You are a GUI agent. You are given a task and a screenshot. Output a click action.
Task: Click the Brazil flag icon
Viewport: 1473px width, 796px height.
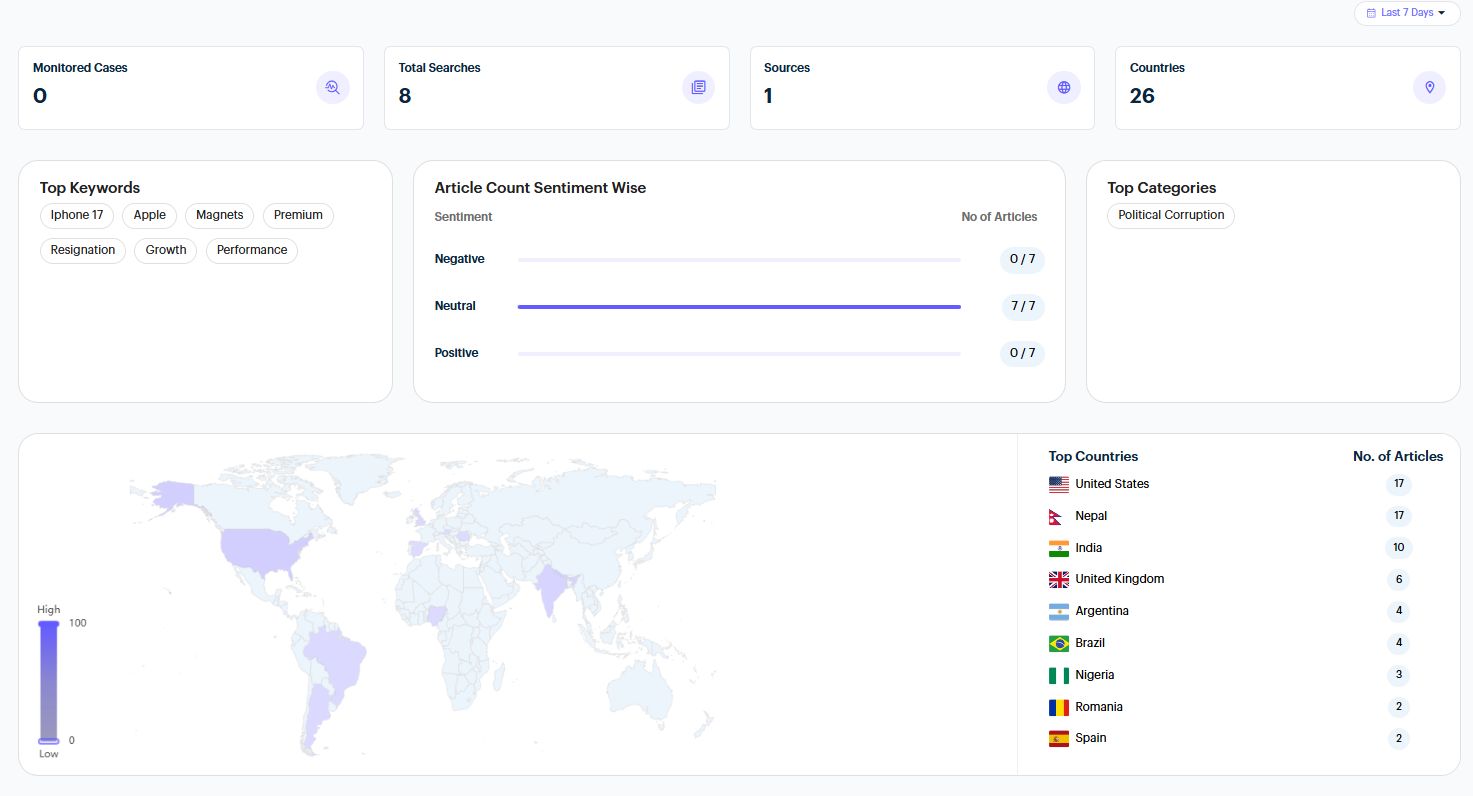(1059, 643)
